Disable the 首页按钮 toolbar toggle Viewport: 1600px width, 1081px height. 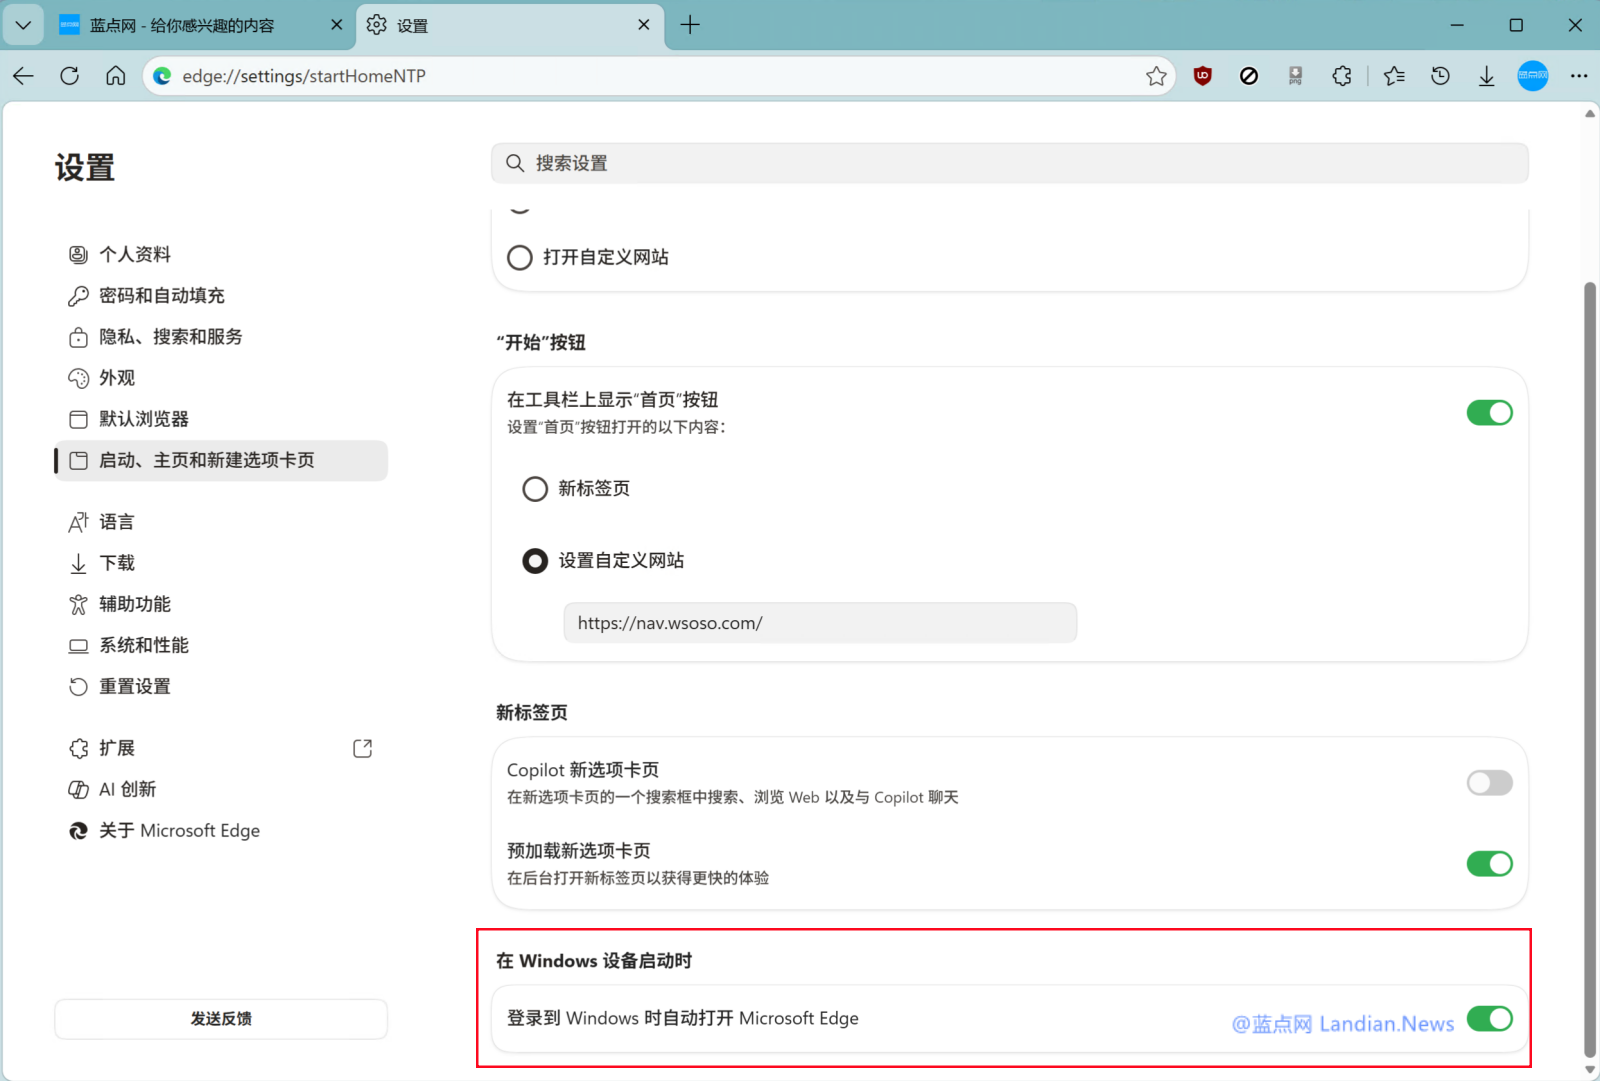(x=1489, y=412)
